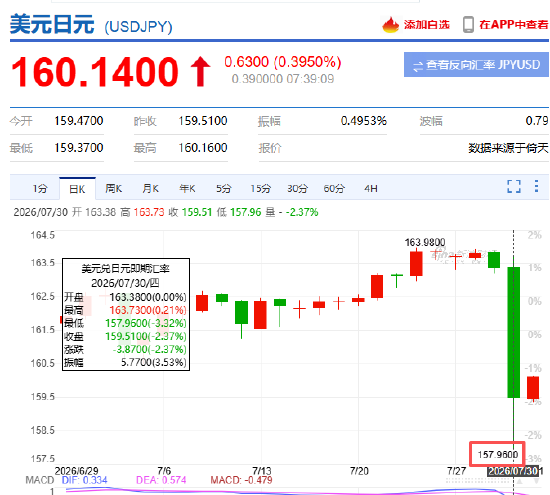Switch to the 5分 chart tab
Image resolution: width=550 pixels, height=495 pixels.
[x=223, y=189]
